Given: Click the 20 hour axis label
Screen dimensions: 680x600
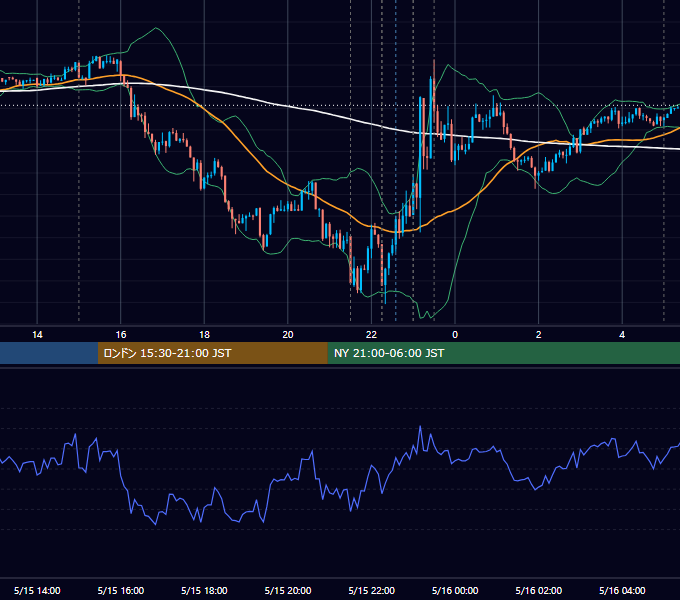Looking at the screenshot, I should [x=288, y=335].
